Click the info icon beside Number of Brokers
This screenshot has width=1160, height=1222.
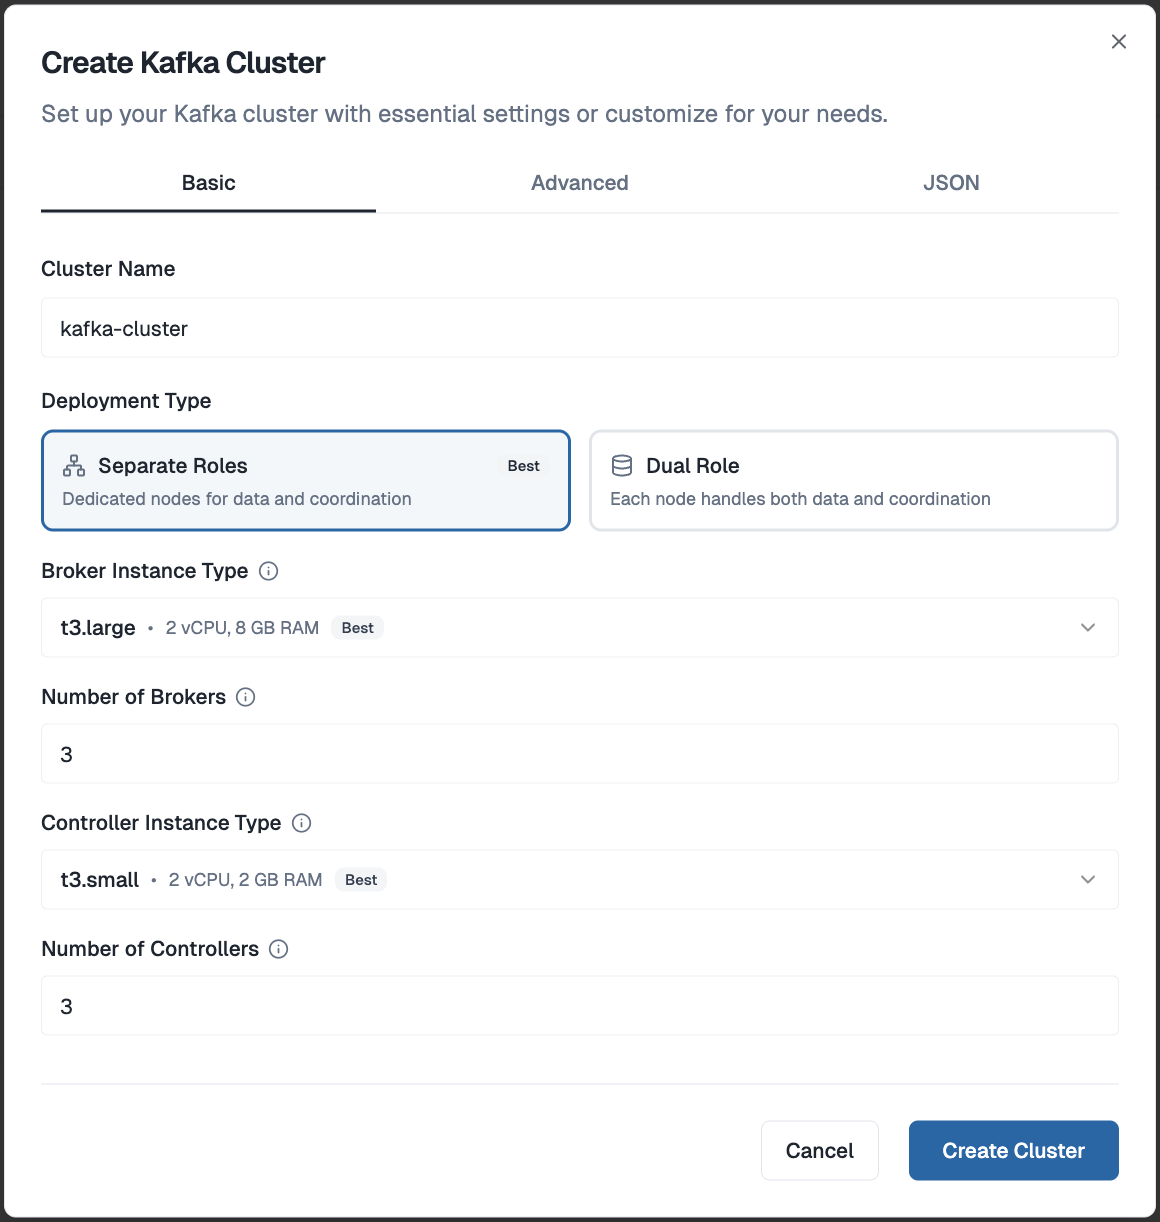pyautogui.click(x=246, y=697)
